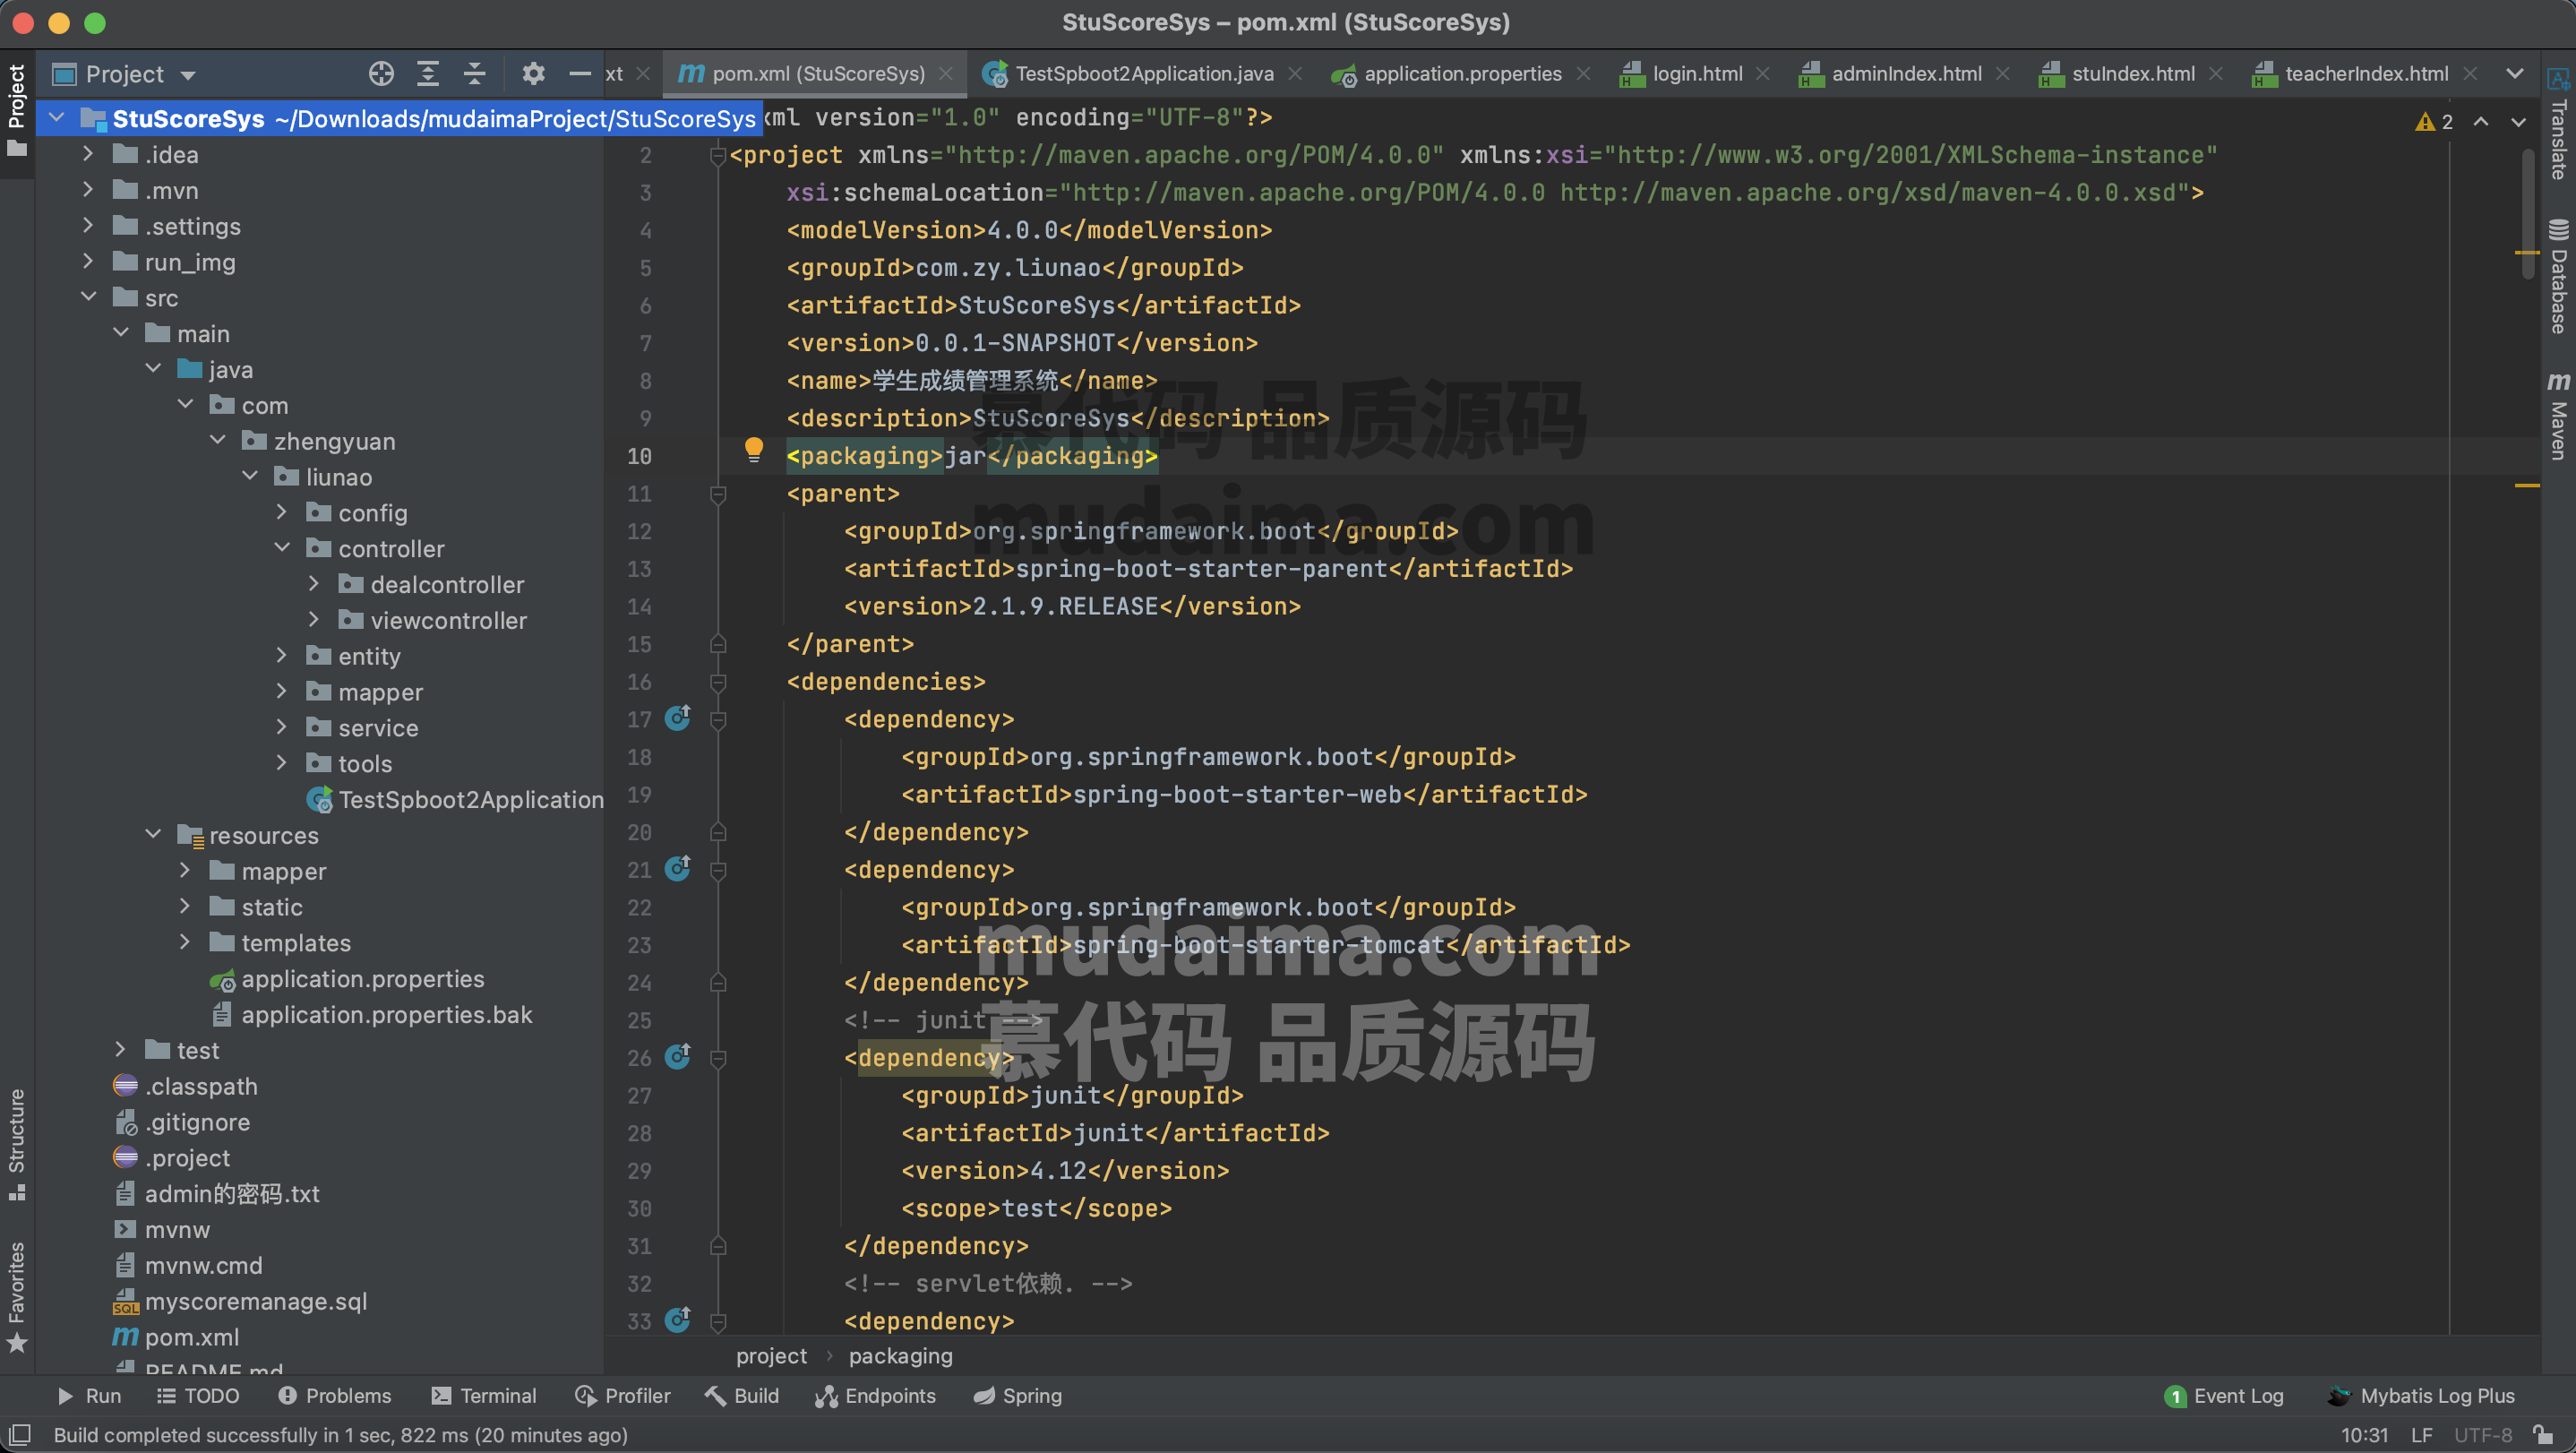The height and width of the screenshot is (1453, 2576).
Task: Open the Terminal tool window
Action: point(483,1395)
